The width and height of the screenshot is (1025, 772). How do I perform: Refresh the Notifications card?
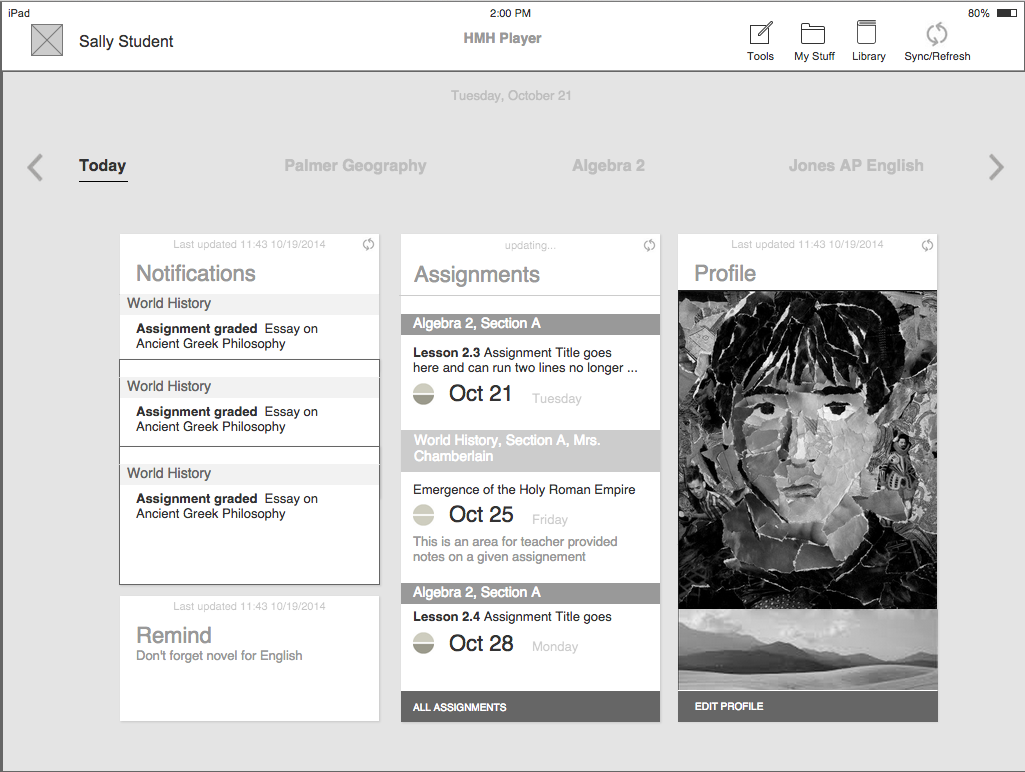369,244
